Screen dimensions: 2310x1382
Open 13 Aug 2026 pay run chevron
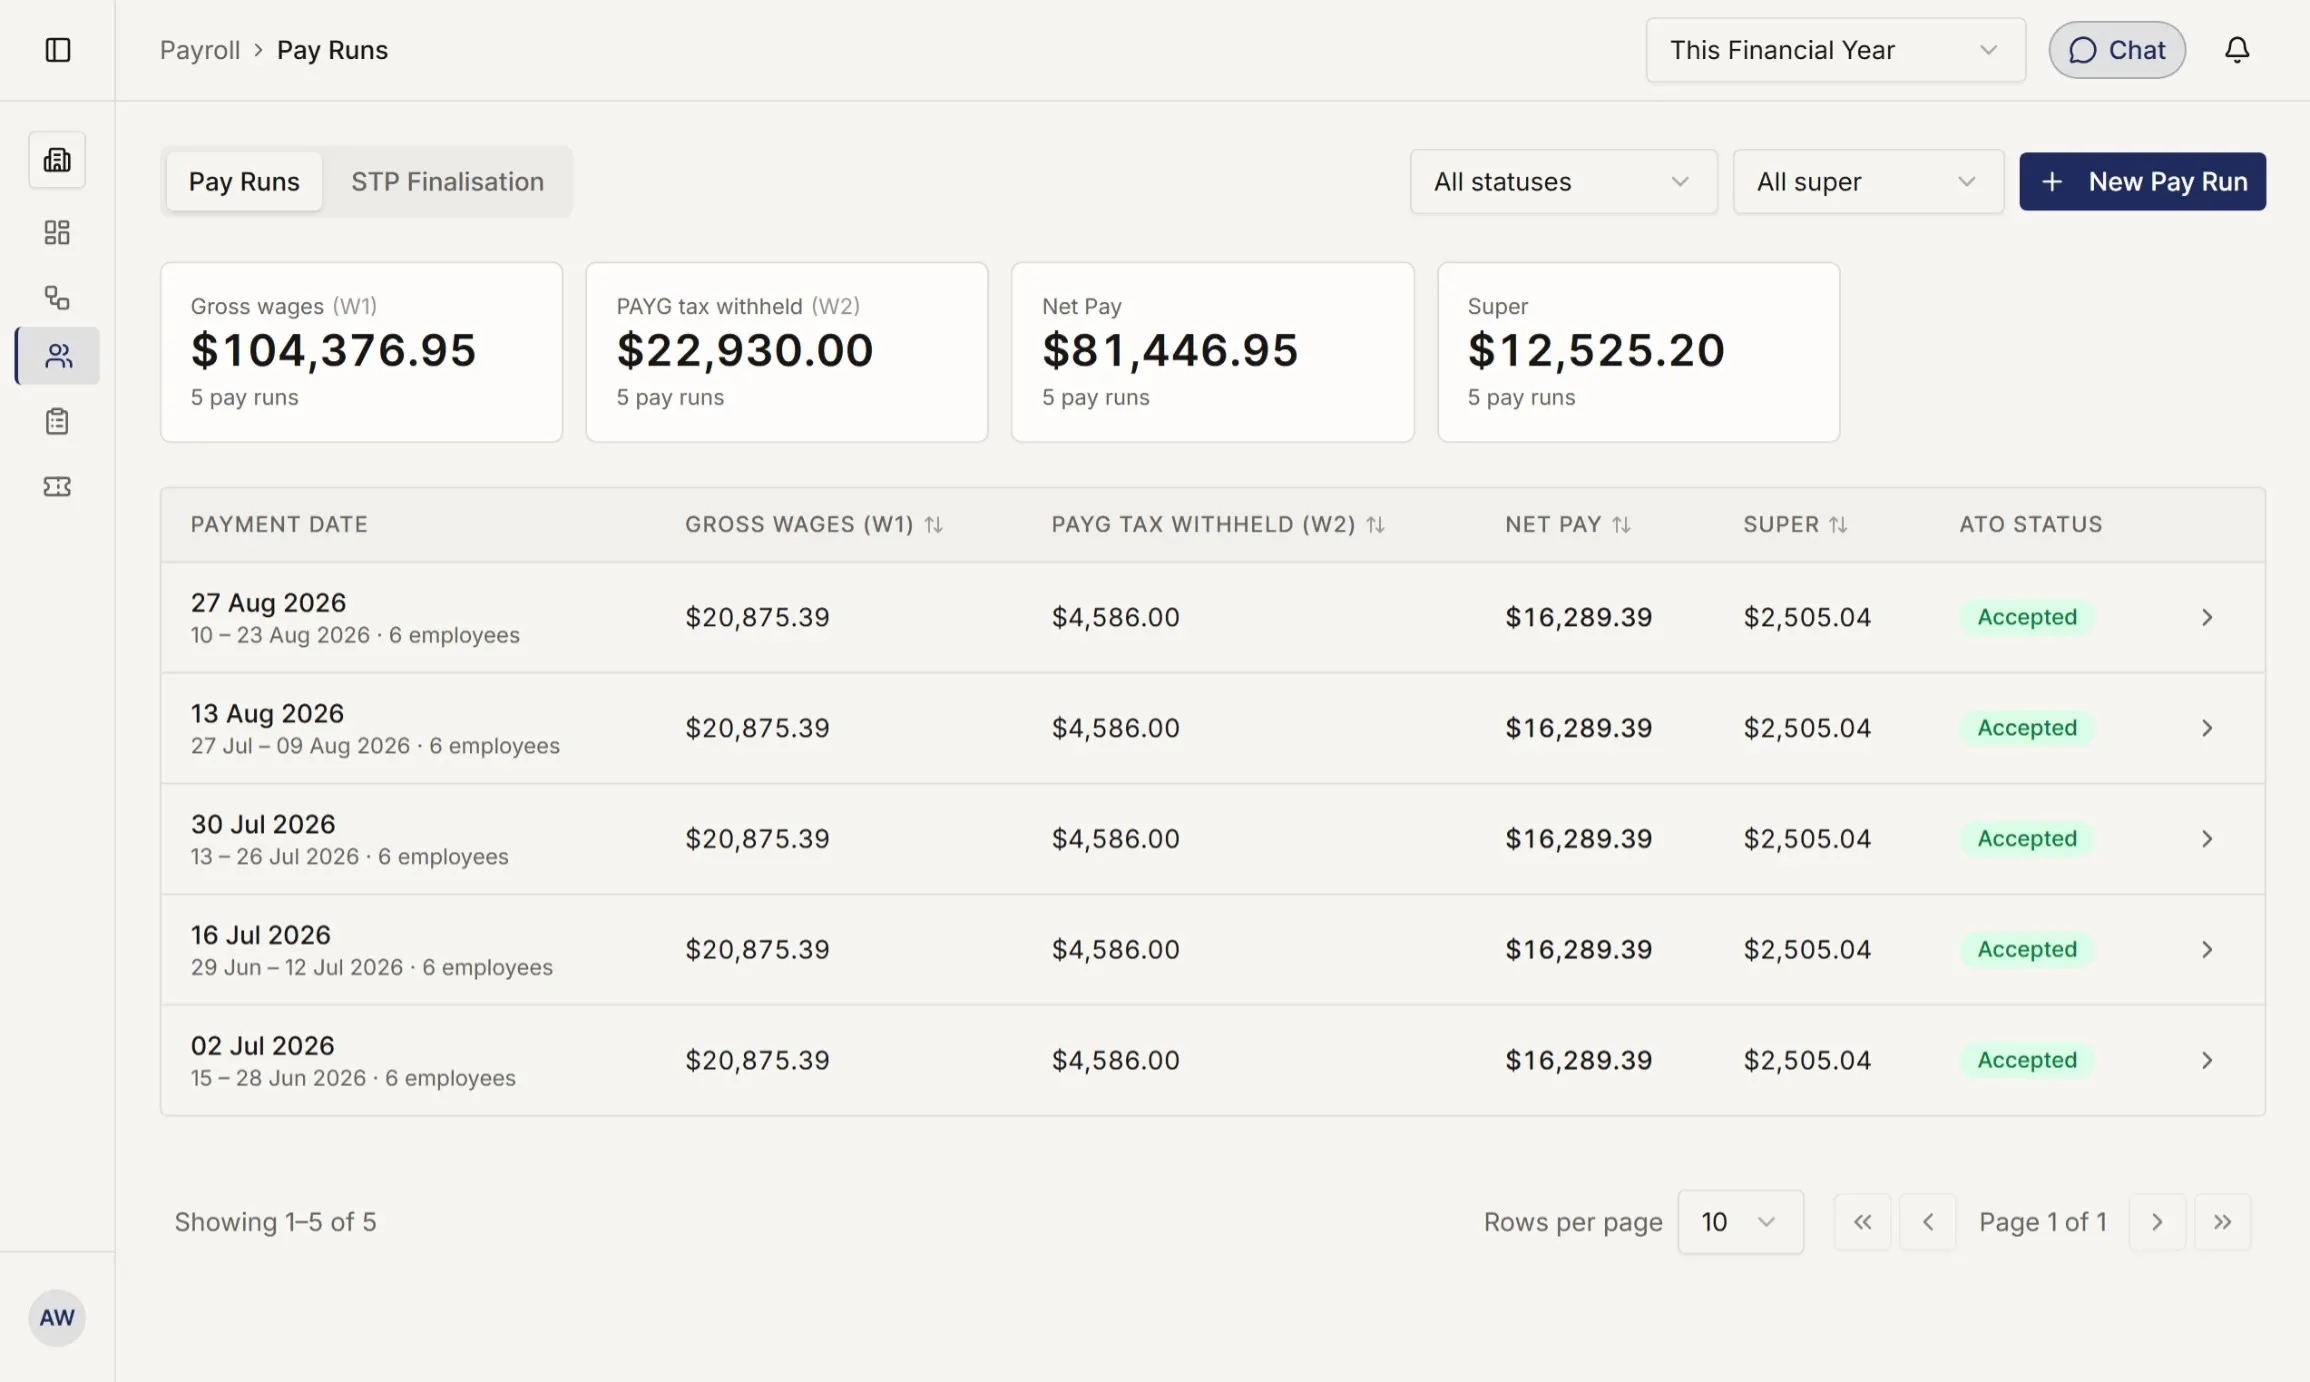tap(2207, 728)
